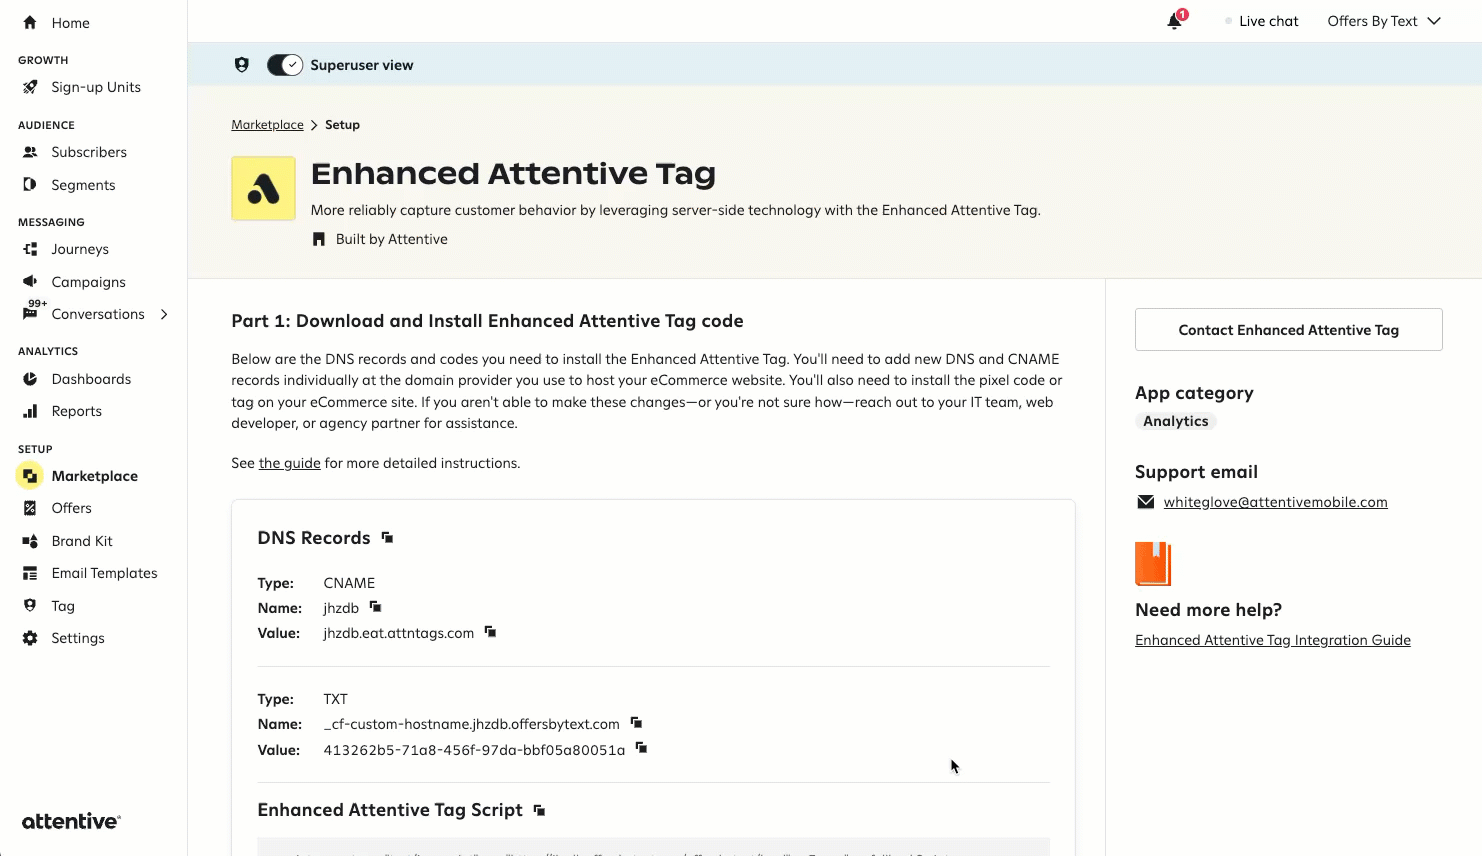Copy the jhzdb.eat.attntags.com value

pyautogui.click(x=490, y=632)
